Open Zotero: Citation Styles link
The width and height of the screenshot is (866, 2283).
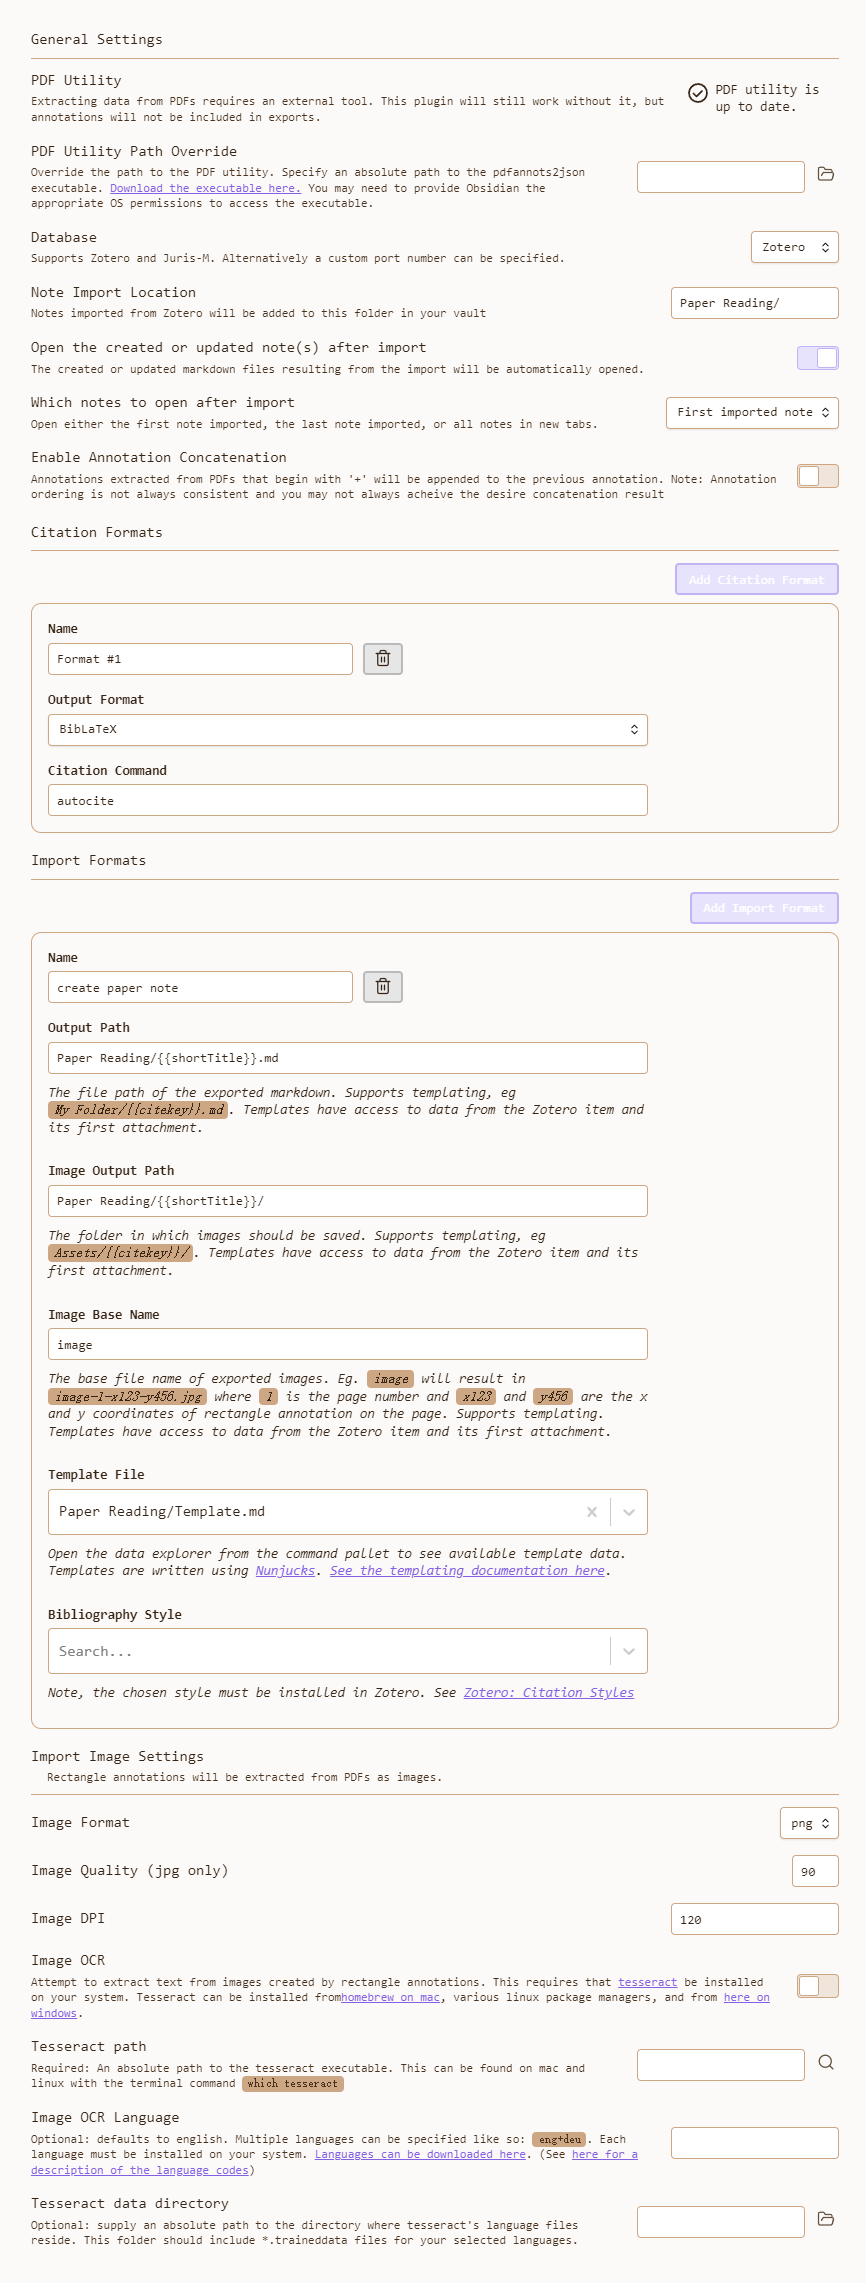point(549,1693)
